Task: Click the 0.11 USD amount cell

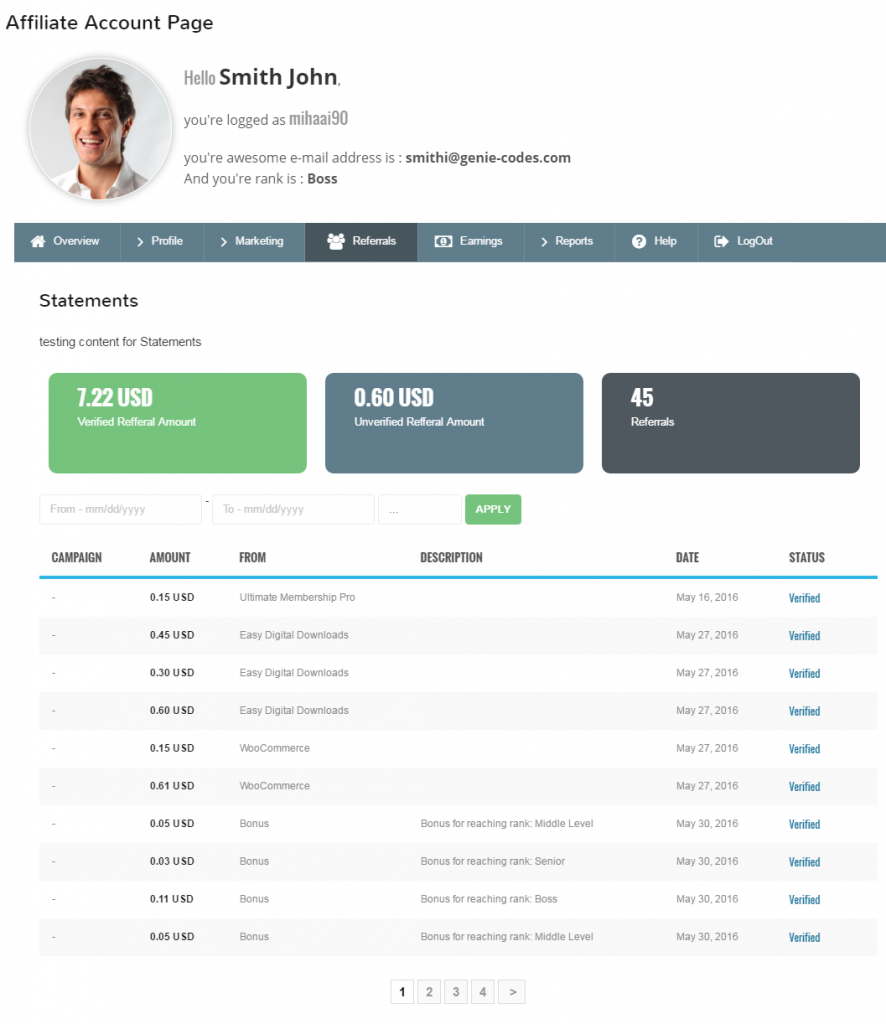Action: pyautogui.click(x=172, y=899)
